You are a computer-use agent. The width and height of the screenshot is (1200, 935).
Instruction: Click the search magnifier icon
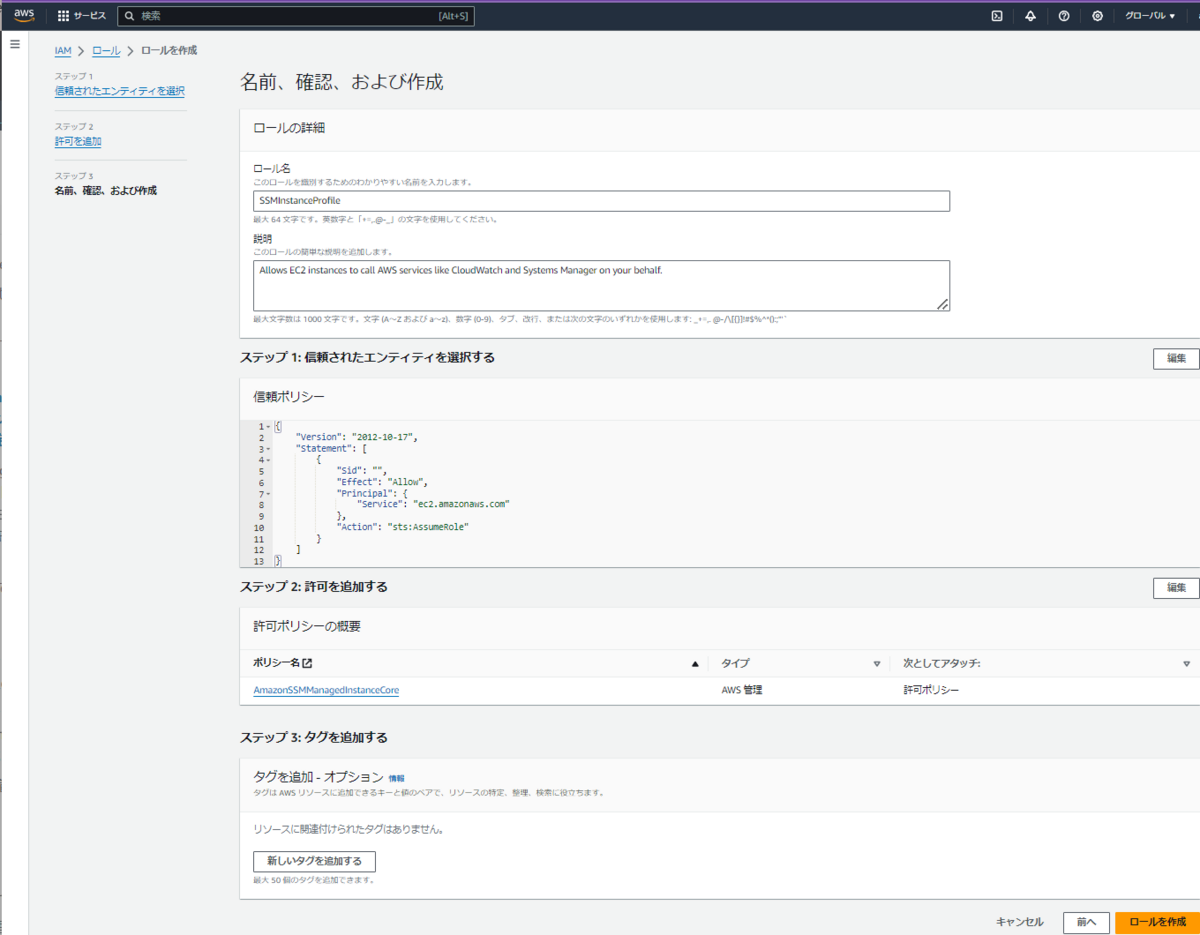coord(130,16)
